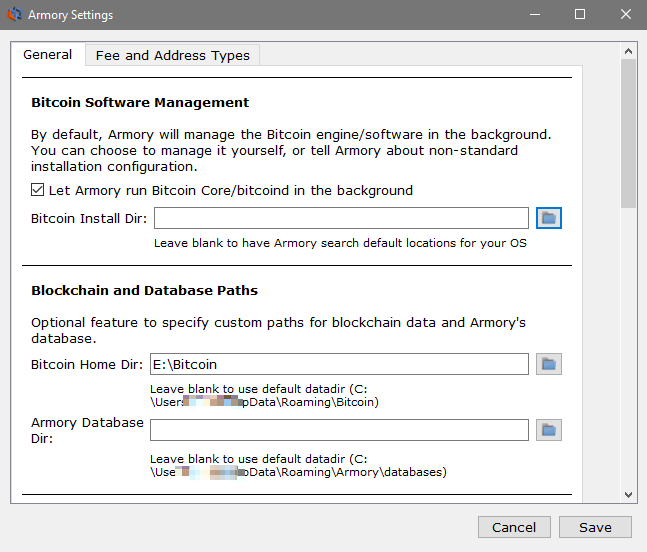Focus the Armory Database Dir field
This screenshot has height=552, width=647.
339,430
